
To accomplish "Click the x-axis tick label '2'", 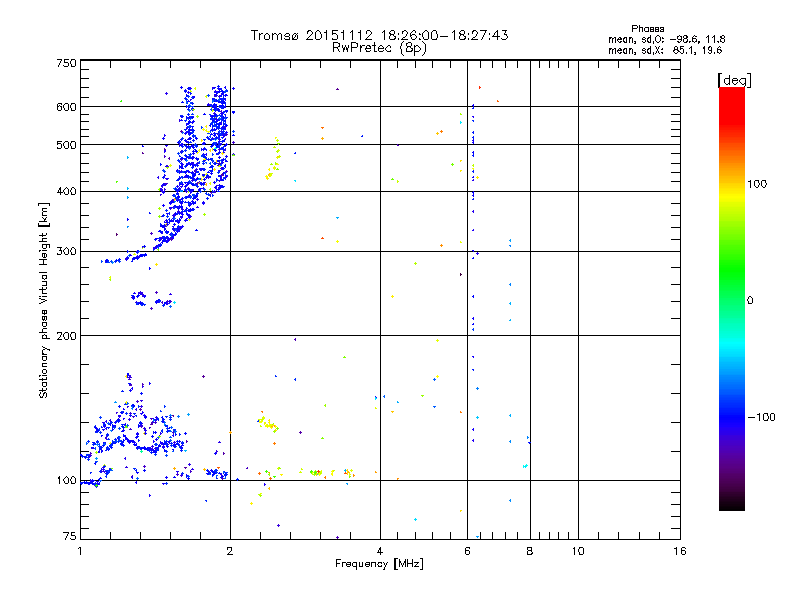I will [x=230, y=551].
